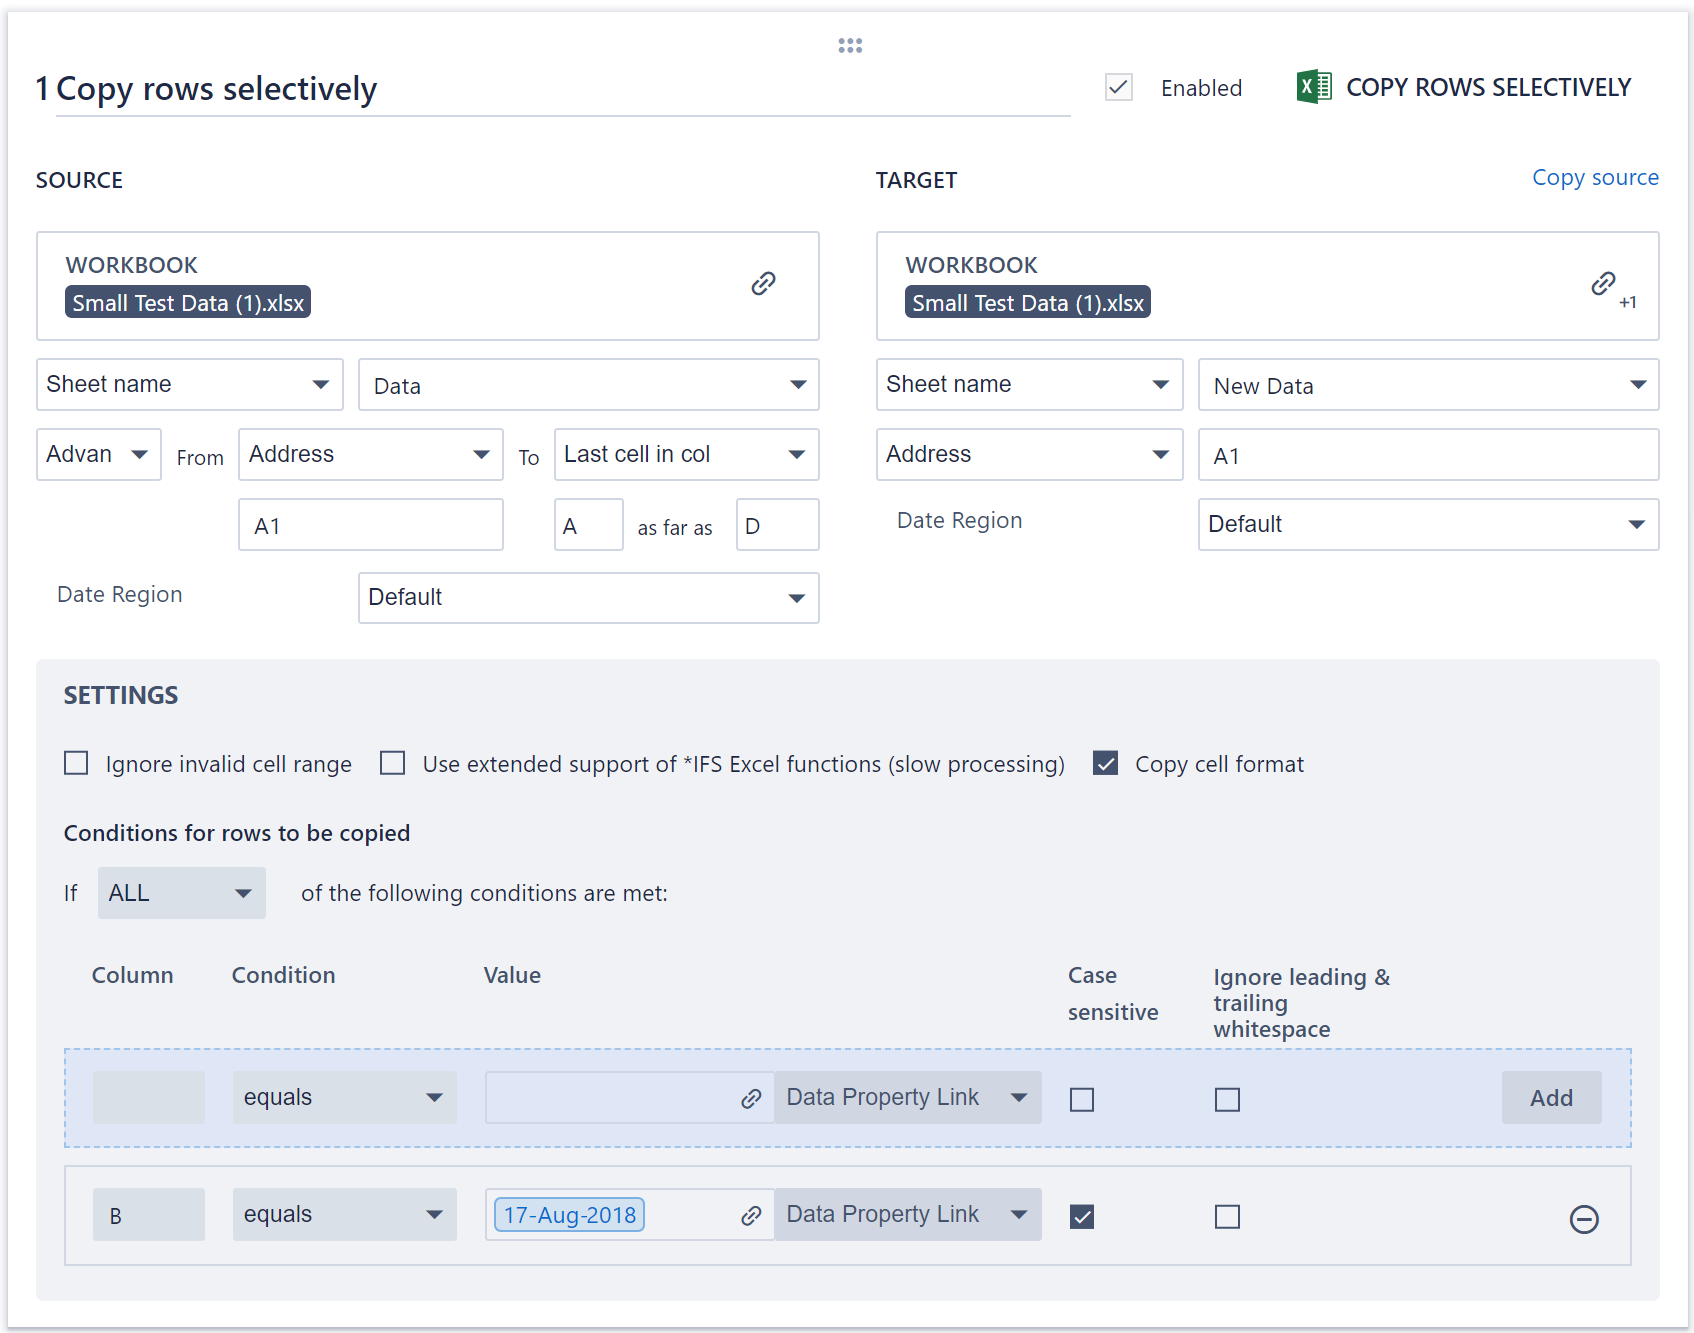Click the source workbook Small Test Data tag
This screenshot has height=1333, width=1694.
click(188, 303)
